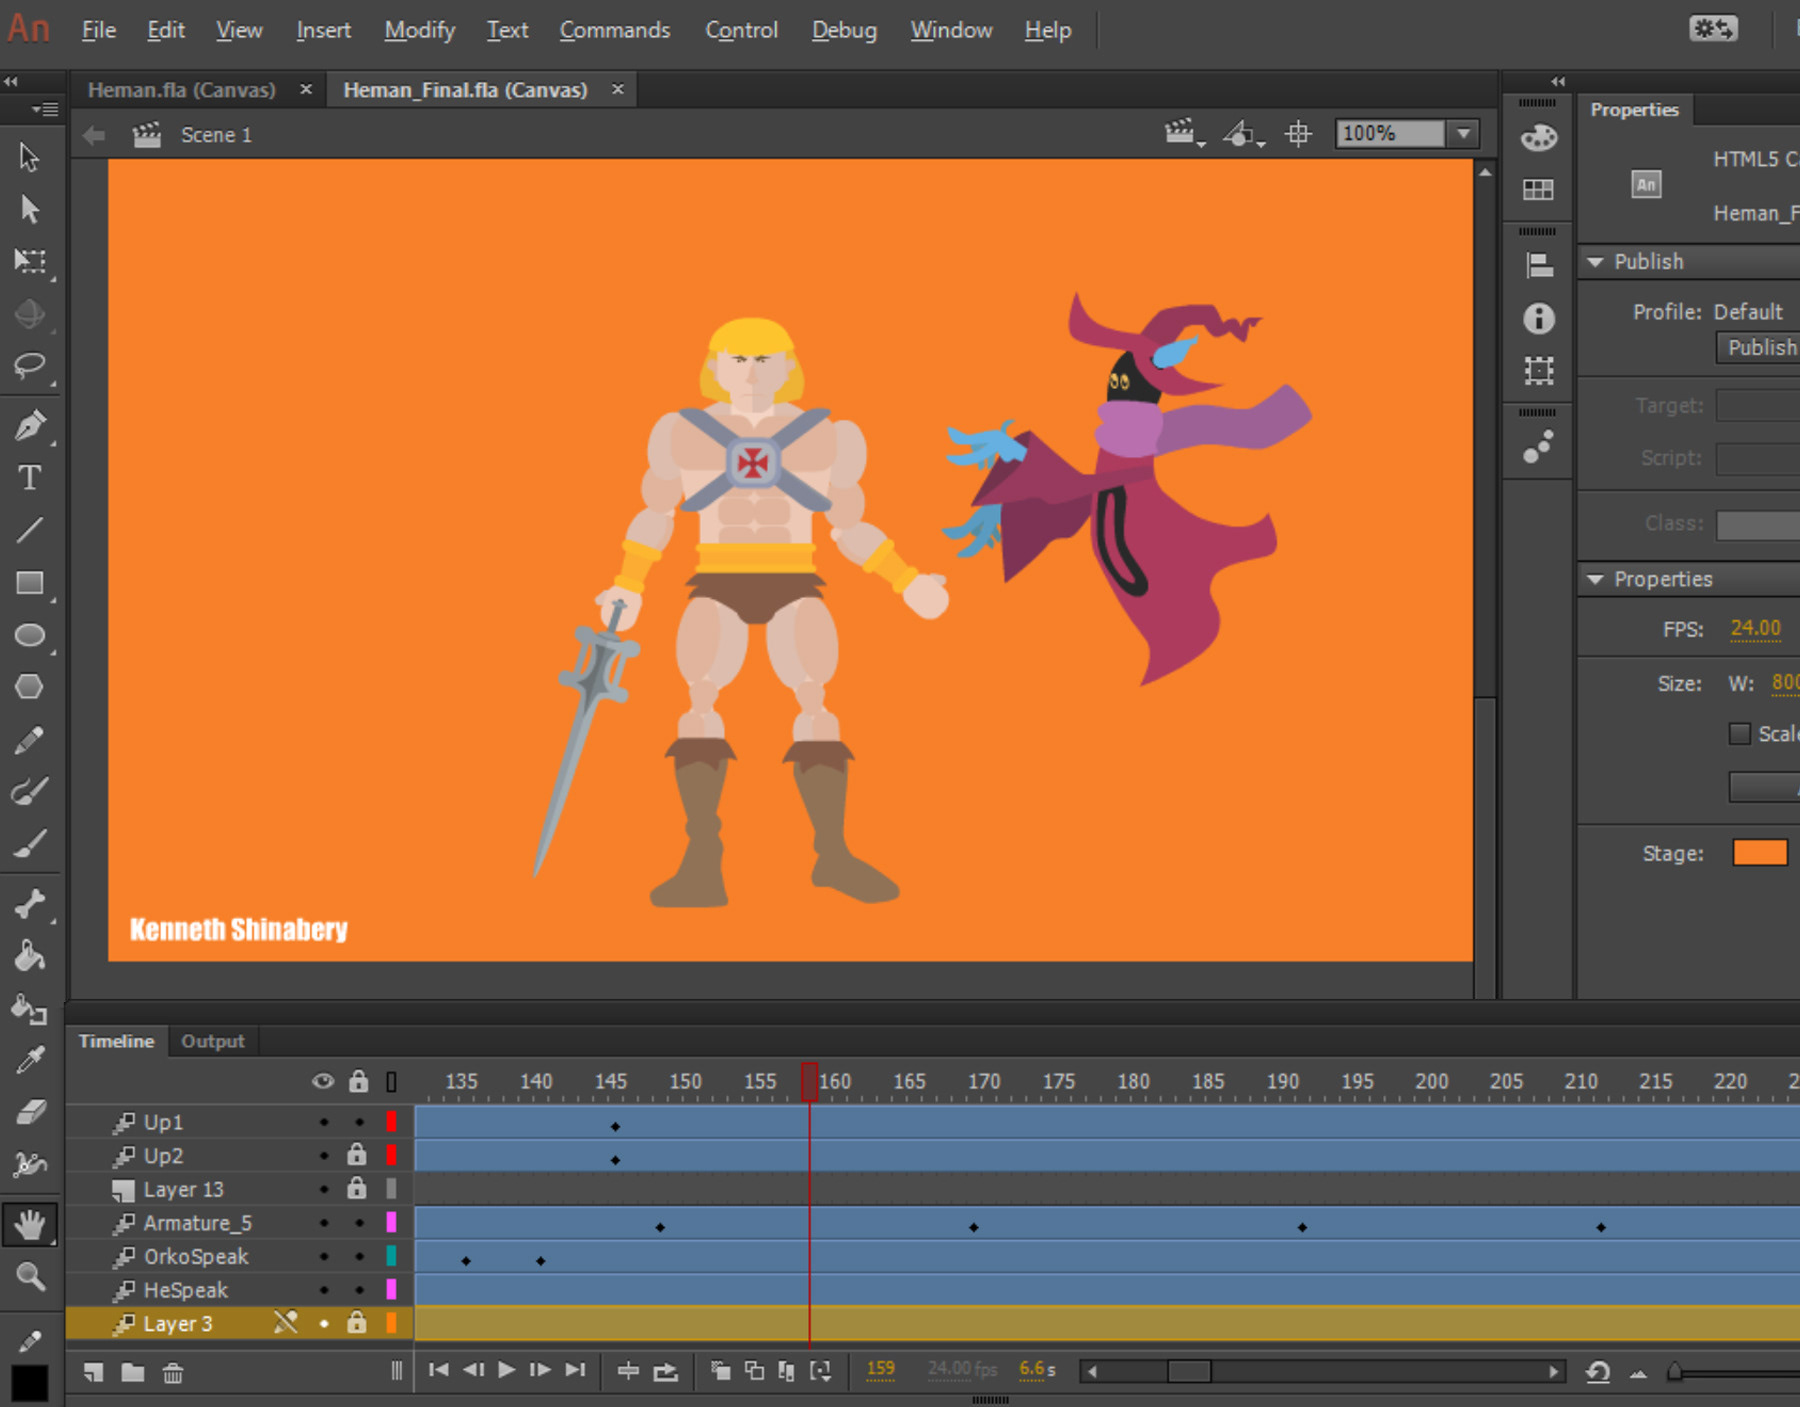Image resolution: width=1800 pixels, height=1407 pixels.
Task: Select the Eyedropper tool
Action: tap(30, 1061)
